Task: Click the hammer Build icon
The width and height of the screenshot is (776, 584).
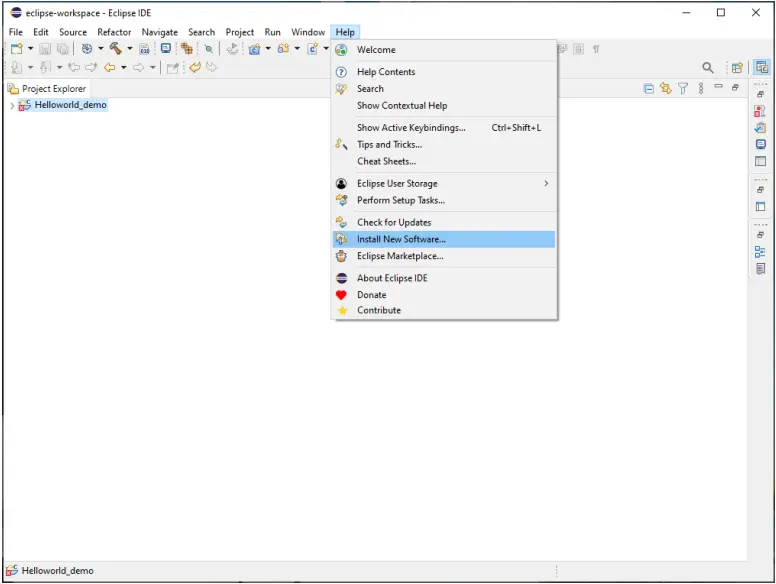Action: point(116,49)
